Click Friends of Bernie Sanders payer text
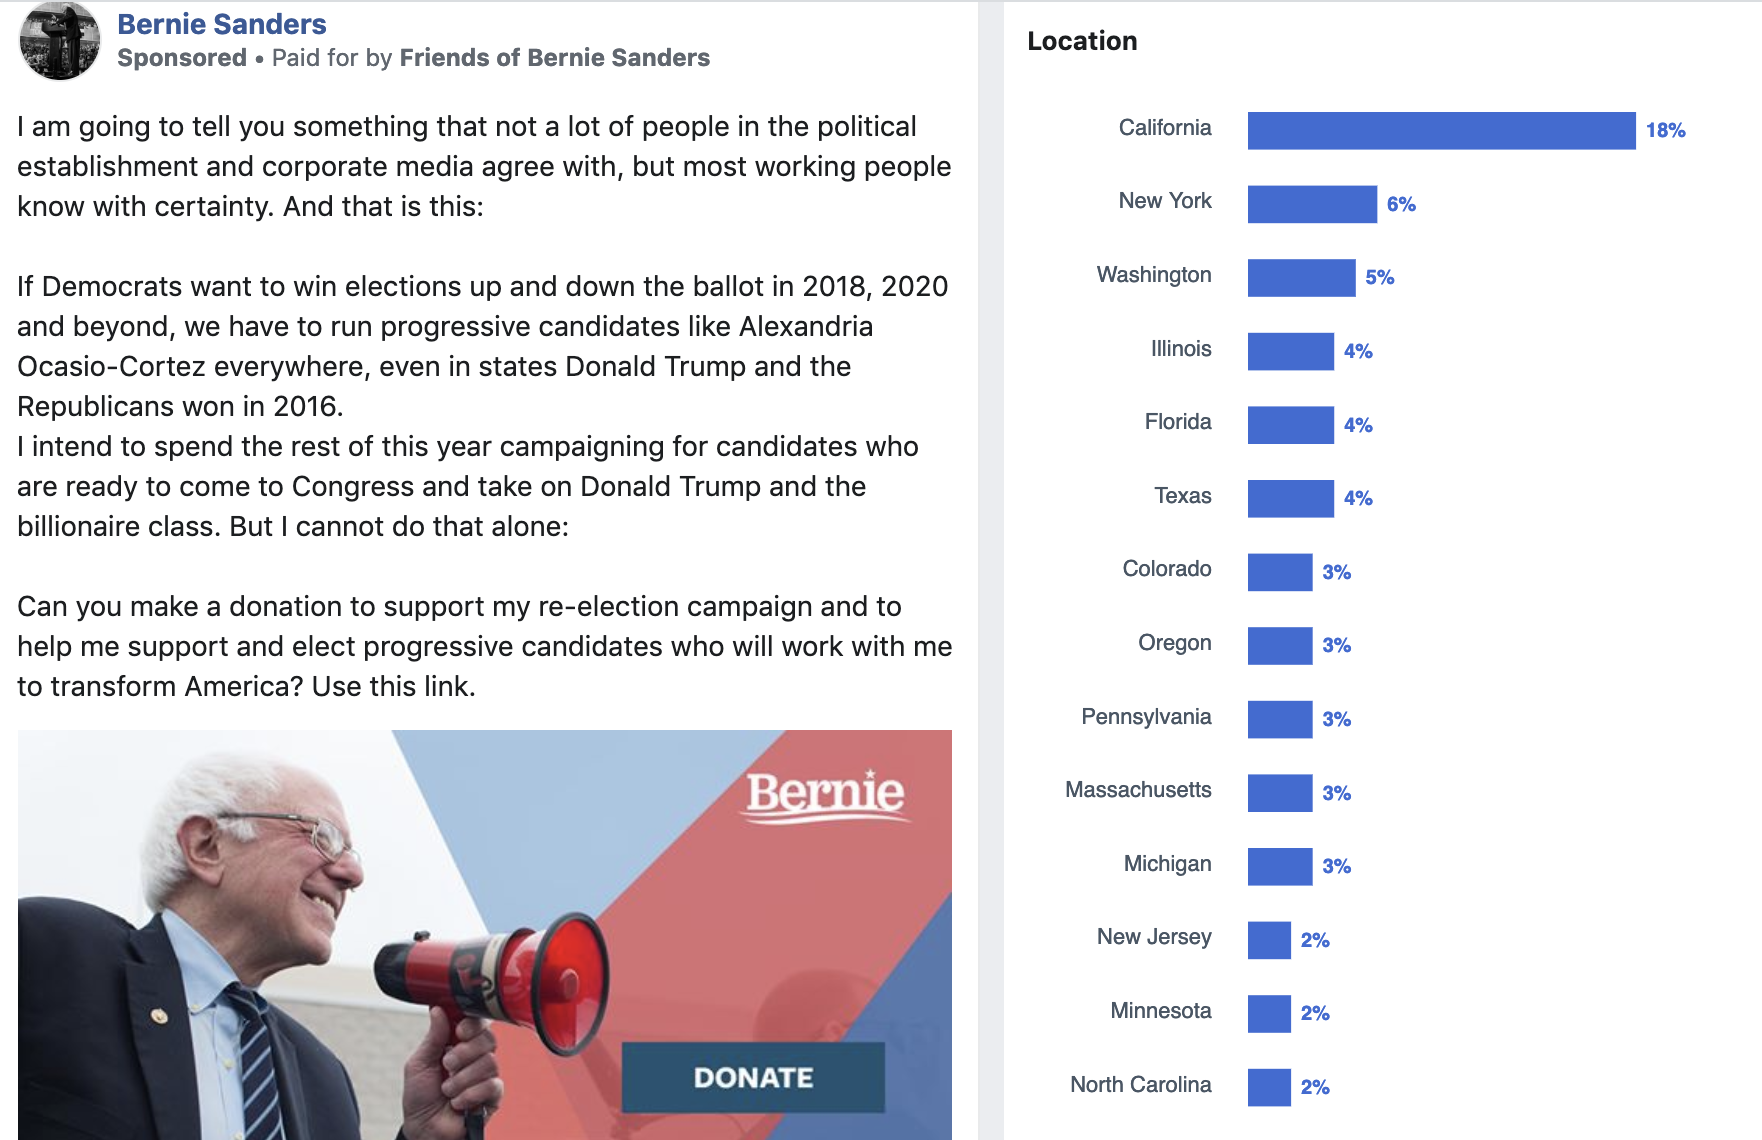Screen dimensions: 1762x1140 [554, 58]
